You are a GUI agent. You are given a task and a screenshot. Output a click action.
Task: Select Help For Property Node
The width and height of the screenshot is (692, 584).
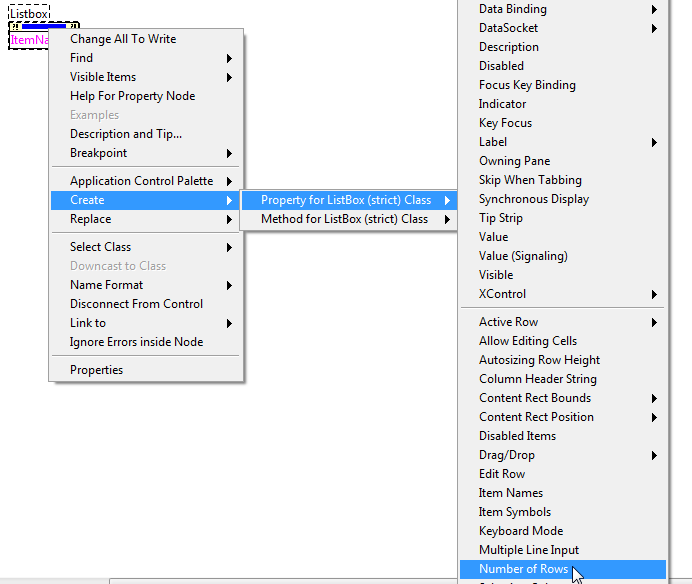146,96
